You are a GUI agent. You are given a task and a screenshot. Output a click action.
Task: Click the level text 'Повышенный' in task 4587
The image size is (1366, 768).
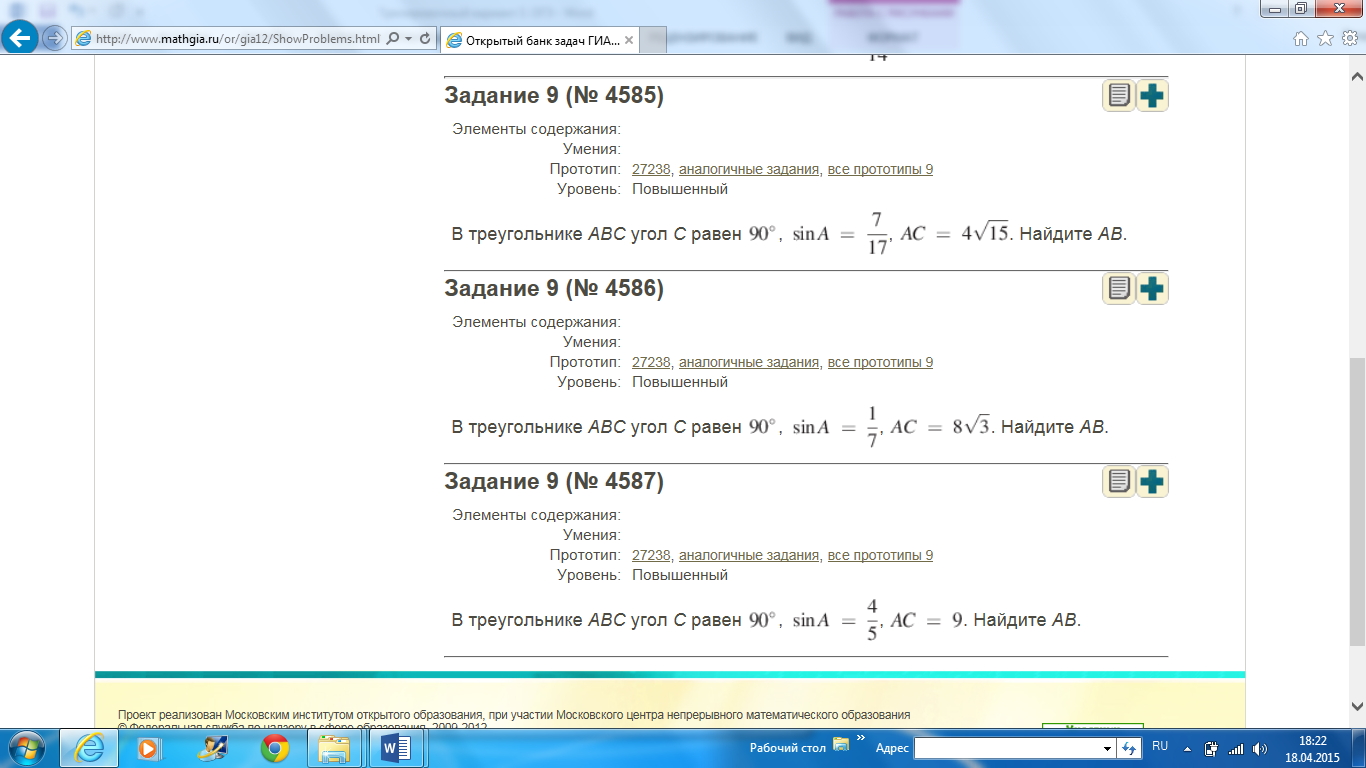click(x=680, y=575)
